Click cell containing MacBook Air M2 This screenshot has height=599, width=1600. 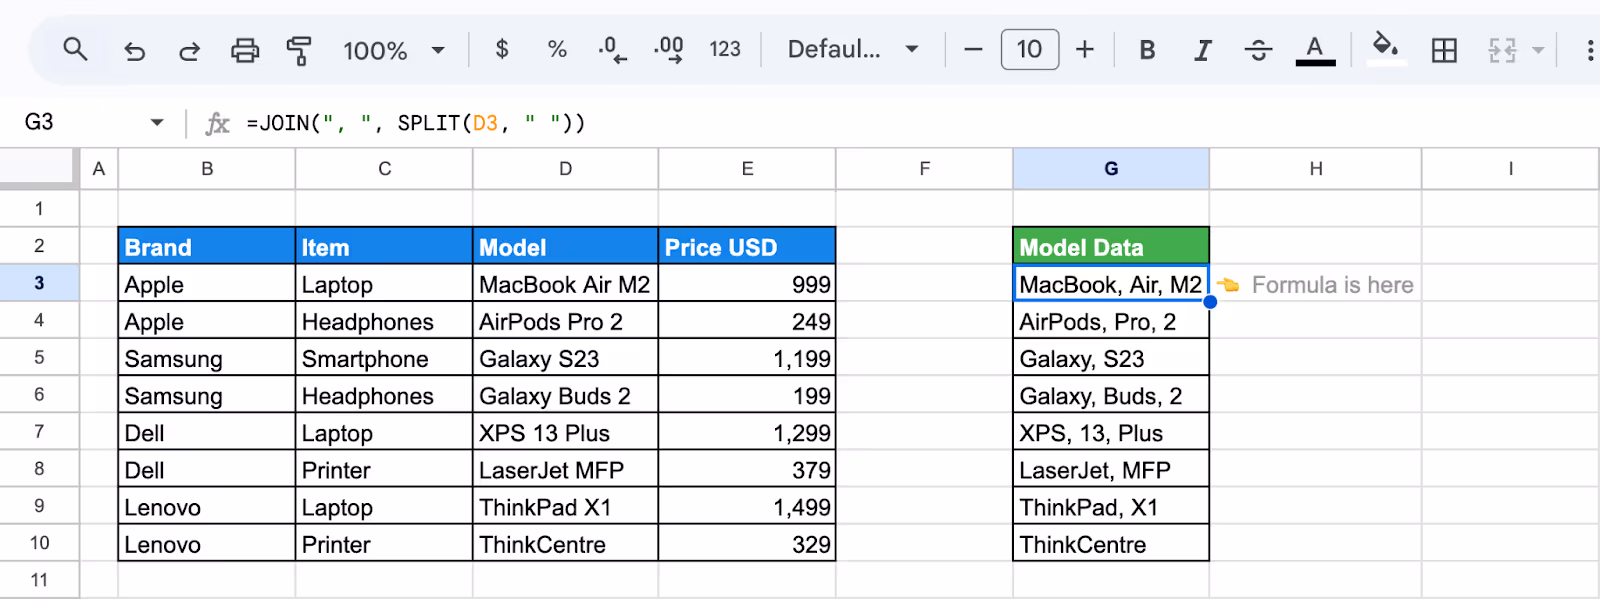[x=565, y=284]
